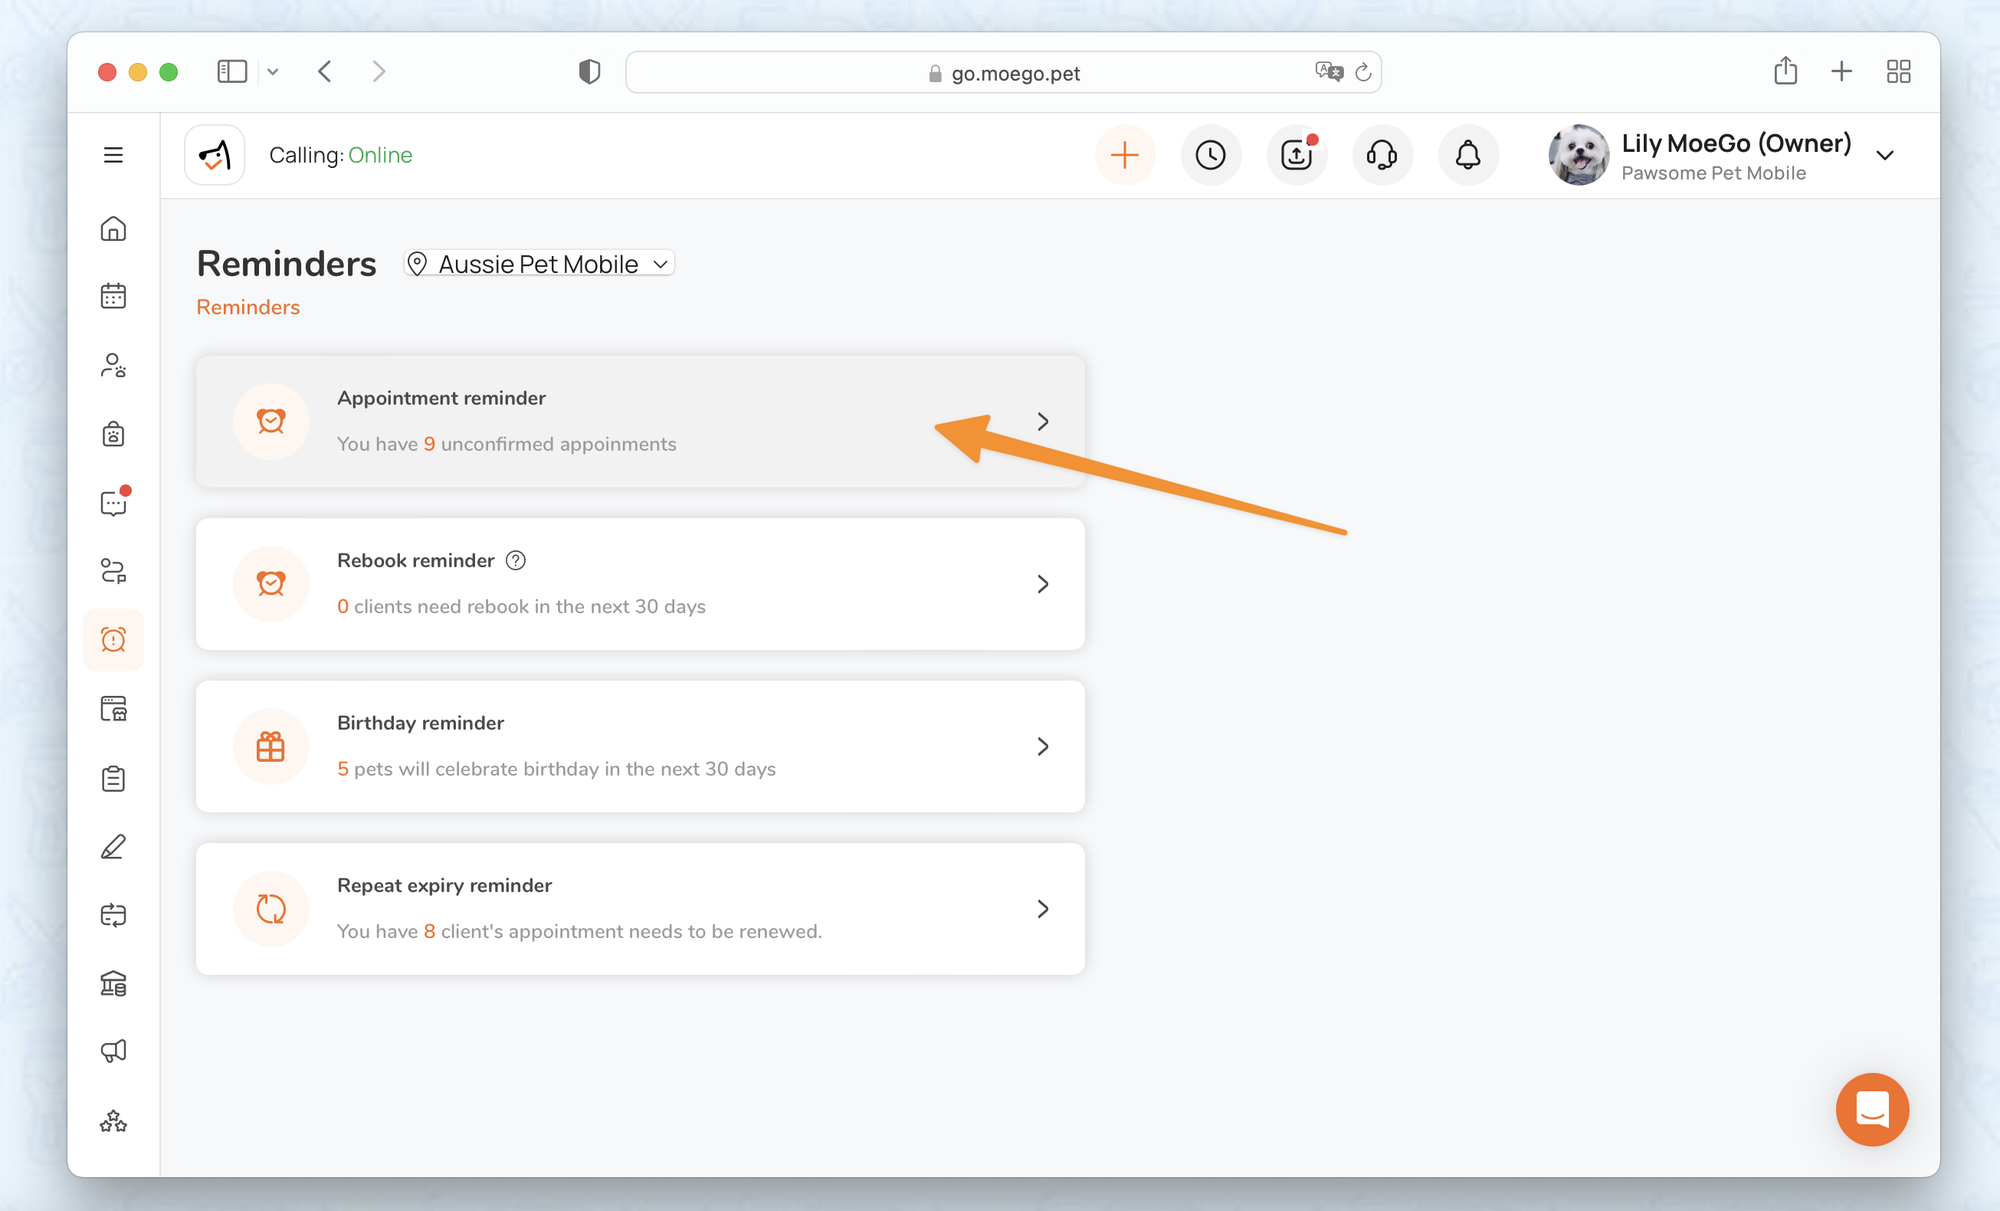Open Safari sidebar options dropdown arrow

(273, 72)
